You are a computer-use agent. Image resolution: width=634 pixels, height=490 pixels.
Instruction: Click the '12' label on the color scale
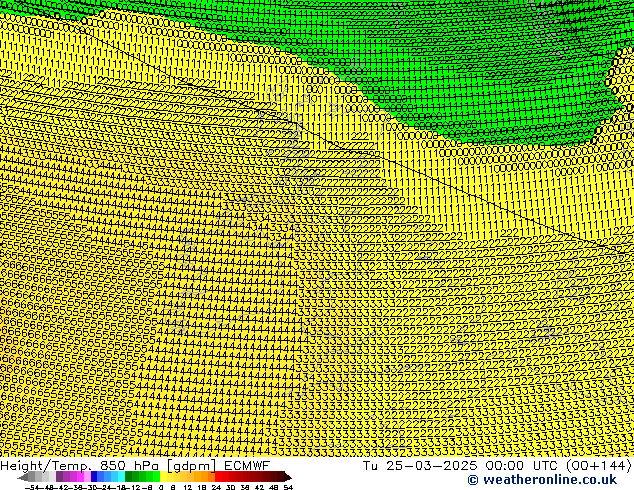click(x=188, y=487)
